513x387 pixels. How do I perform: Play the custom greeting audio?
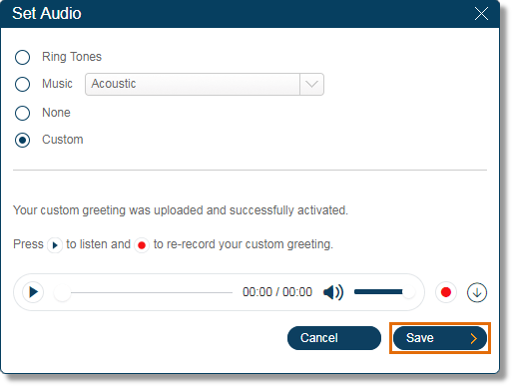coord(33,292)
